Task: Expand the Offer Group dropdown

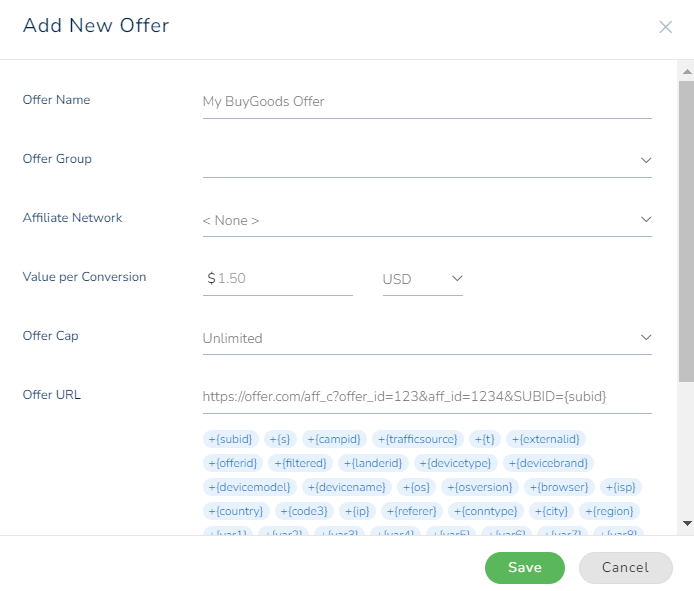Action: [x=426, y=160]
